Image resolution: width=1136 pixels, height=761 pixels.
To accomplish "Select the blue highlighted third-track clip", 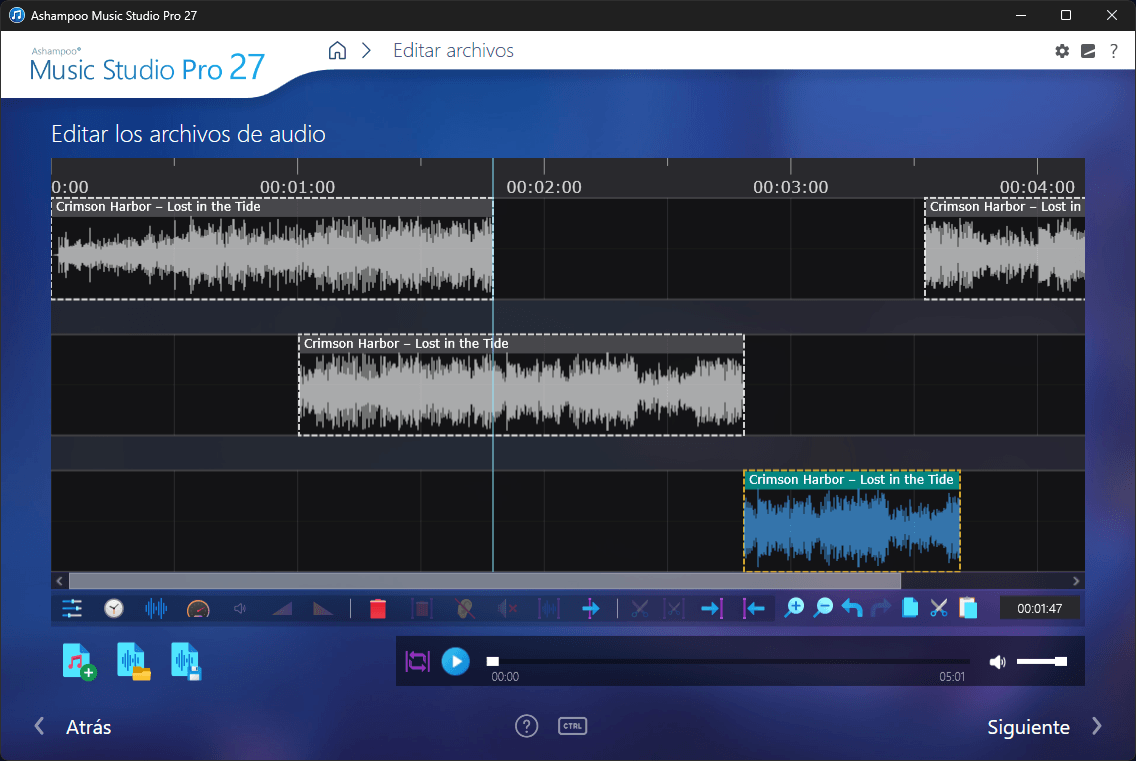I will [x=852, y=521].
